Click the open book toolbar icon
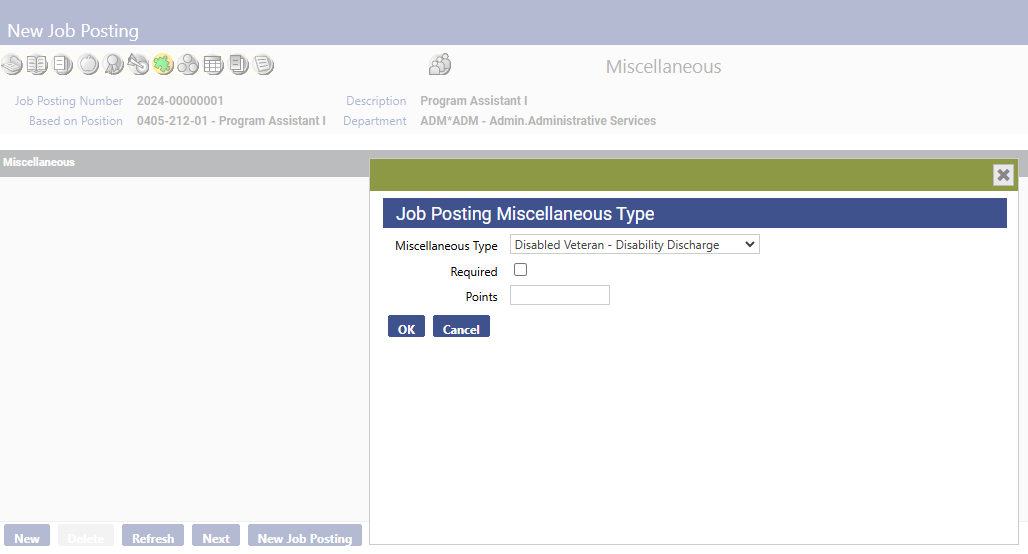1028x554 pixels. (x=37, y=65)
